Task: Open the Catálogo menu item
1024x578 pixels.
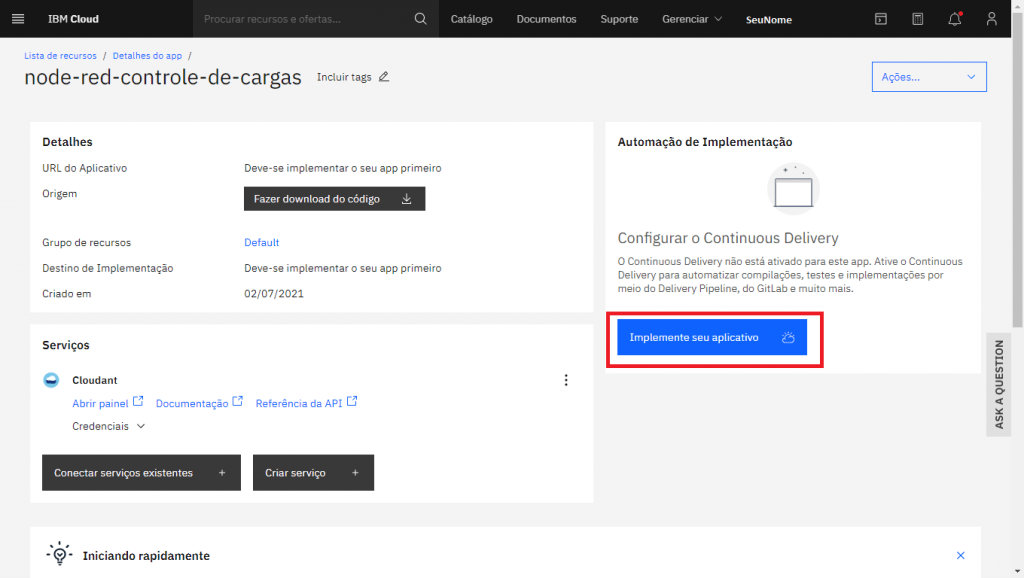Action: coord(472,19)
